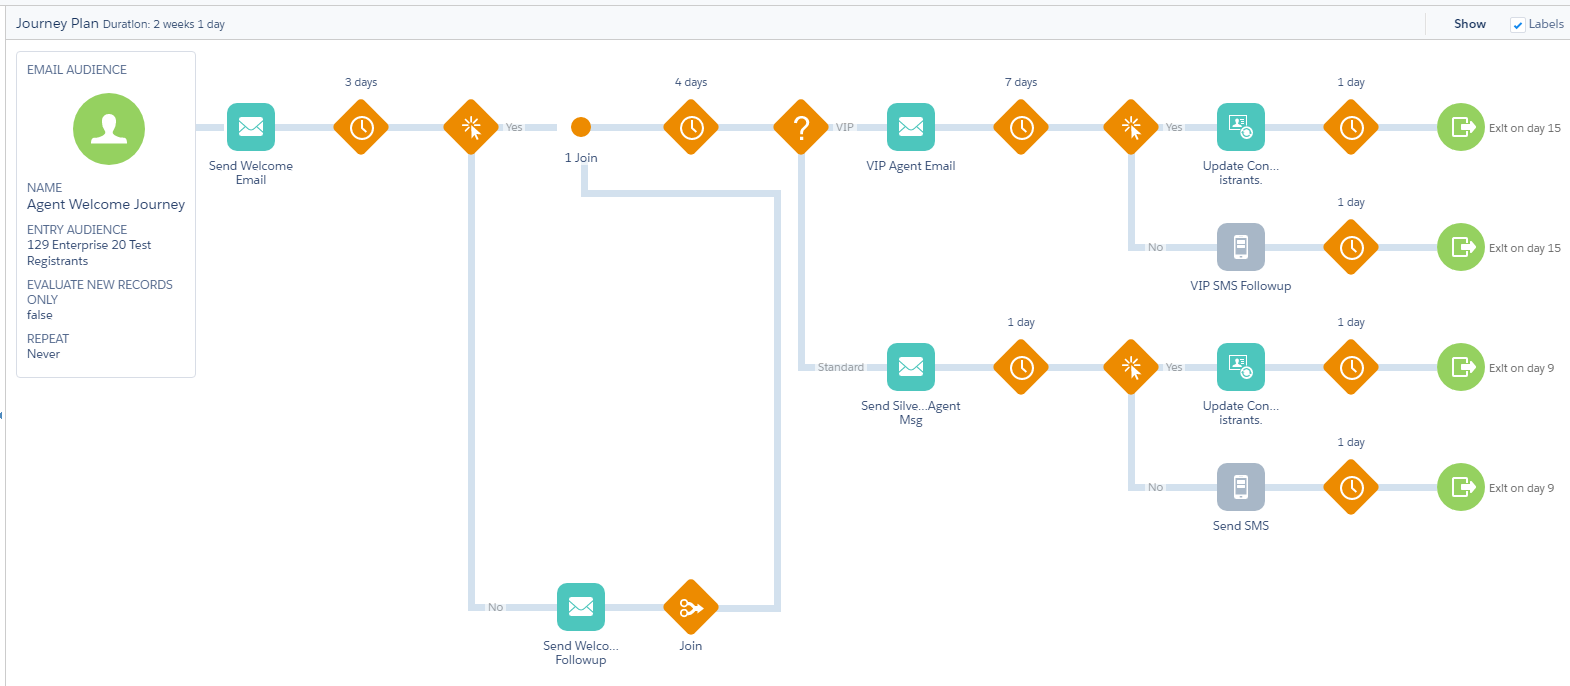This screenshot has height=686, width=1570.
Task: Click the Send Welcome Email node
Action: coord(251,127)
